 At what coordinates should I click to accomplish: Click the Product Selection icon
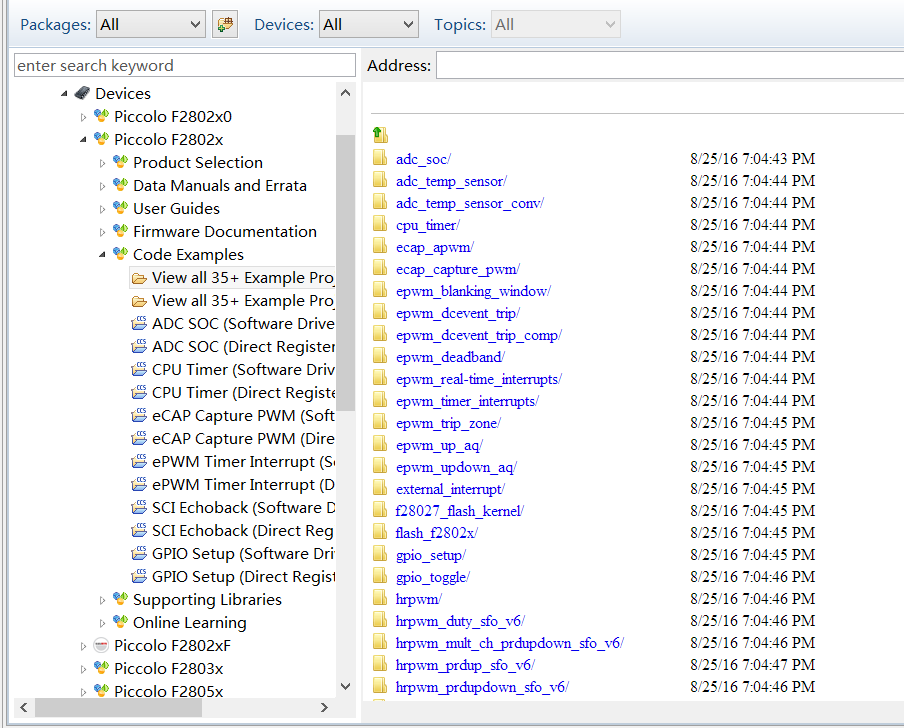[120, 162]
